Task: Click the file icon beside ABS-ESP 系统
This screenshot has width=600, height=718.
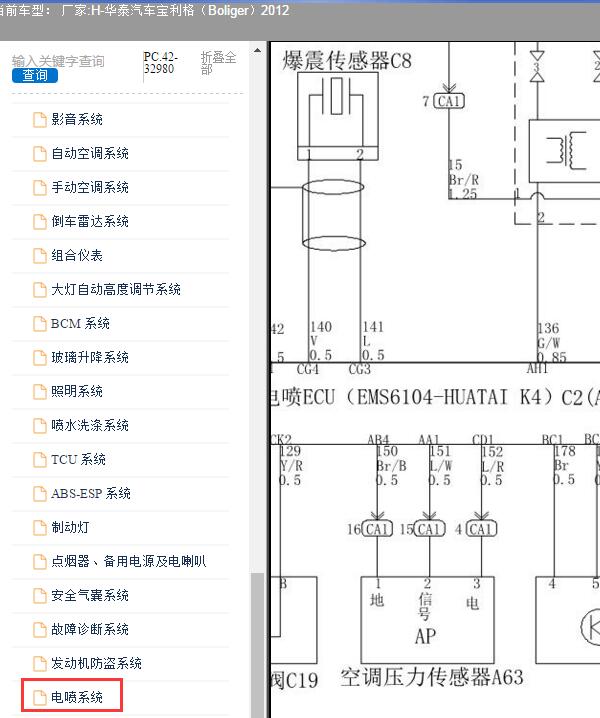Action: click(40, 493)
